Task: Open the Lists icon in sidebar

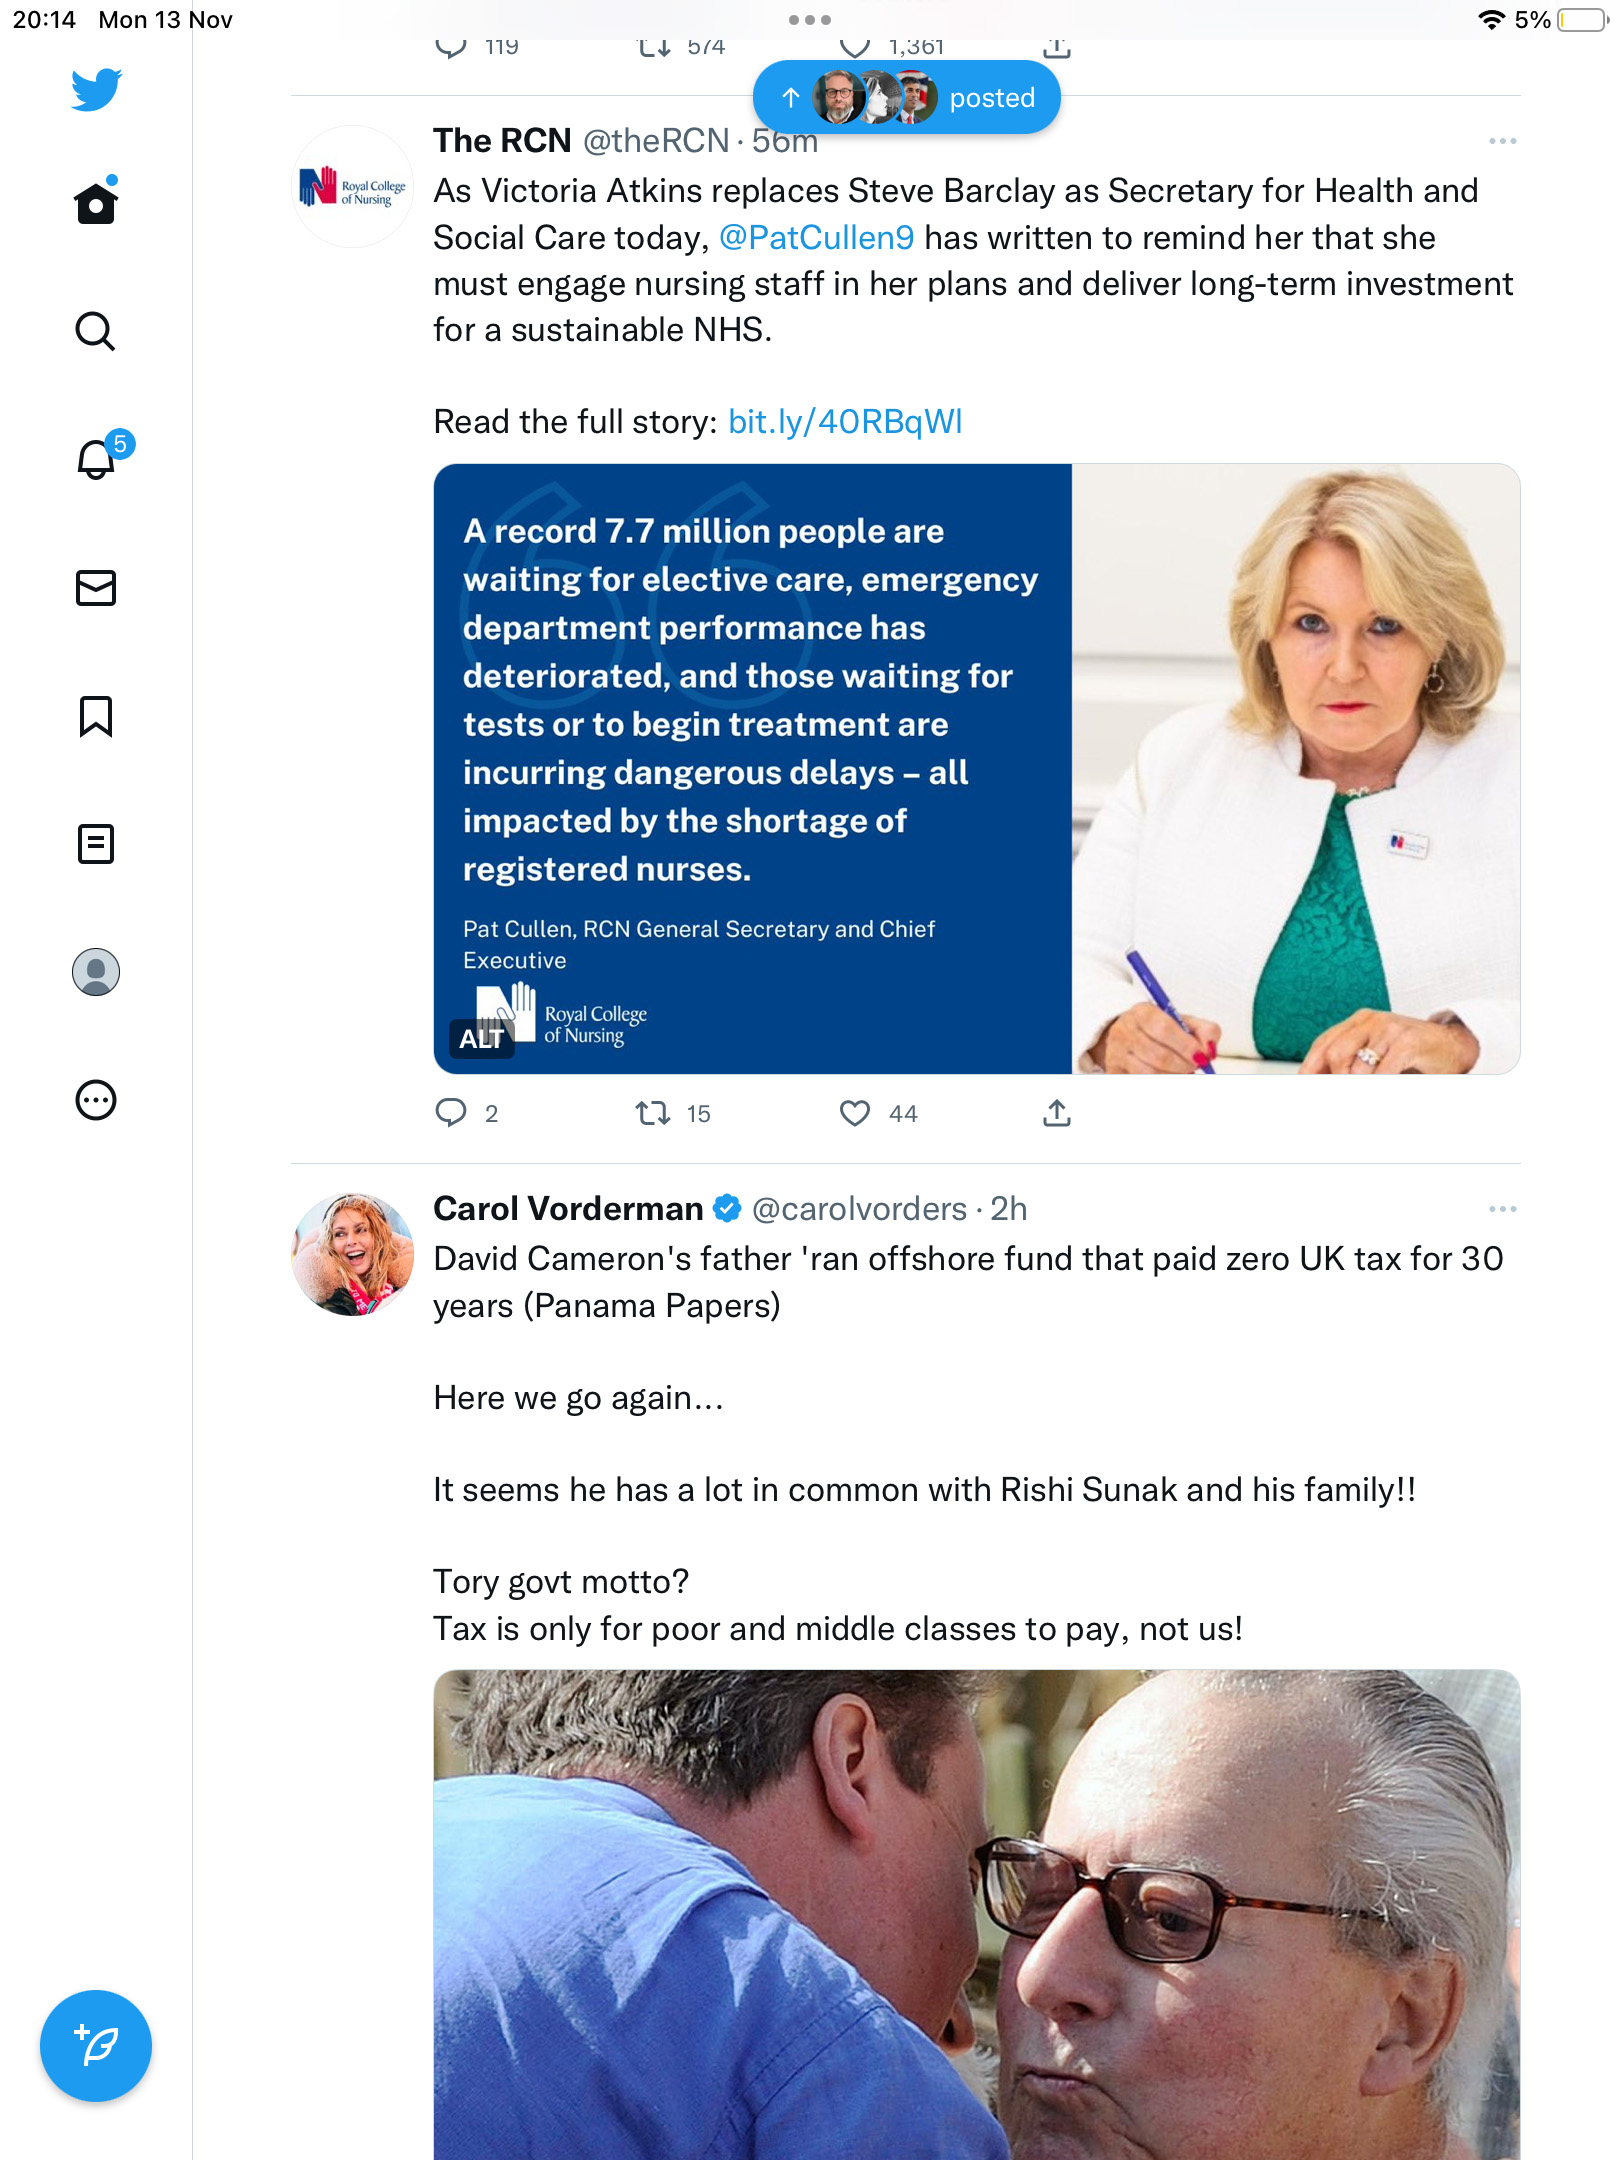Action: 96,844
